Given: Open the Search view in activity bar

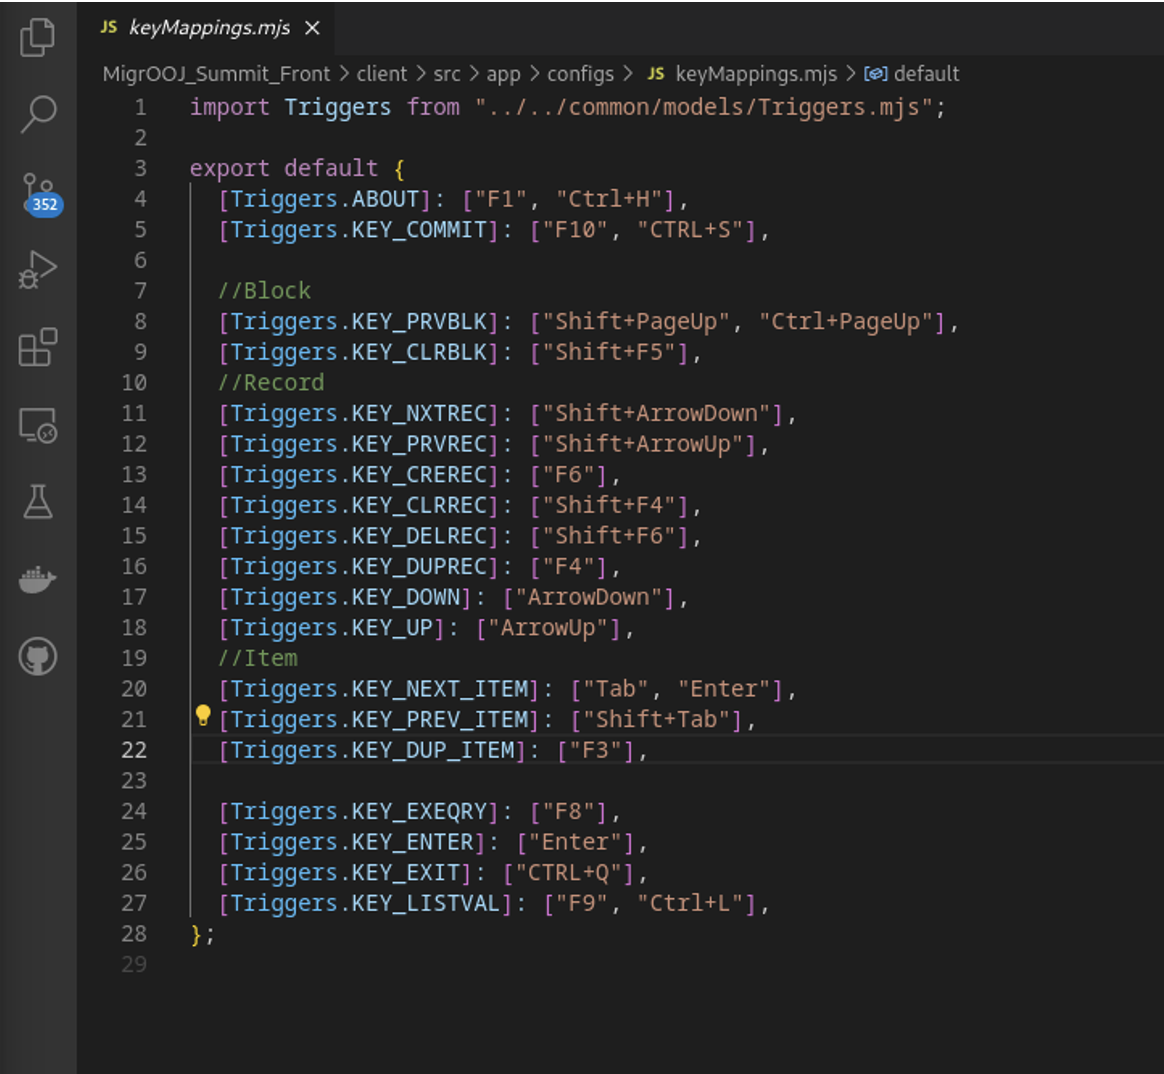Looking at the screenshot, I should pos(37,115).
